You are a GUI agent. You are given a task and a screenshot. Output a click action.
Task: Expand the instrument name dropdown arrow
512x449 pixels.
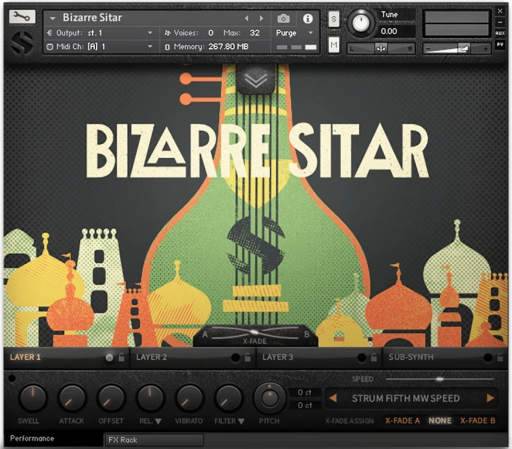(x=52, y=18)
